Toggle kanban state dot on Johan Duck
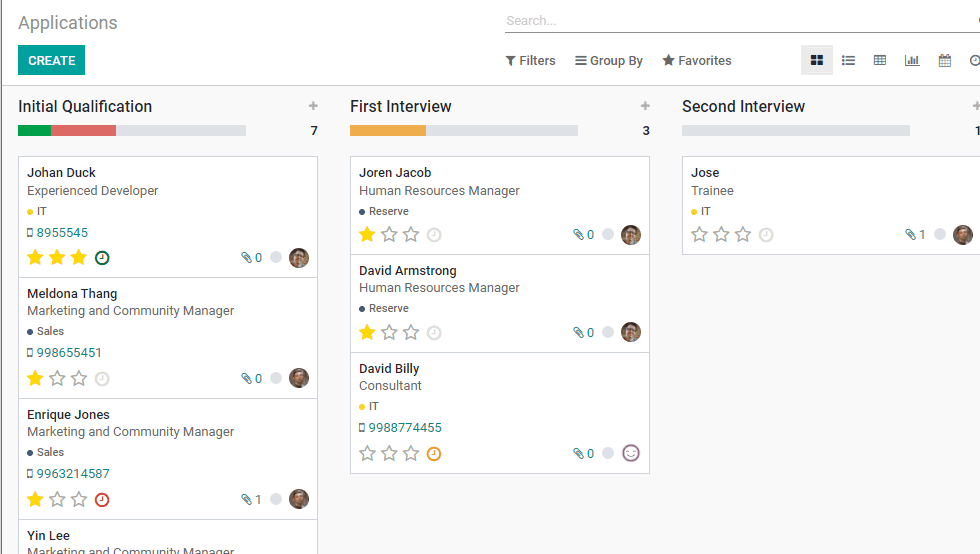The image size is (980, 554). 276,258
